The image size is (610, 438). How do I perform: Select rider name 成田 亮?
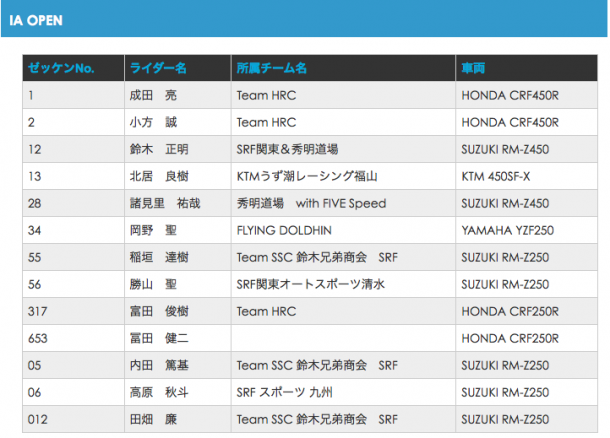(x=153, y=95)
